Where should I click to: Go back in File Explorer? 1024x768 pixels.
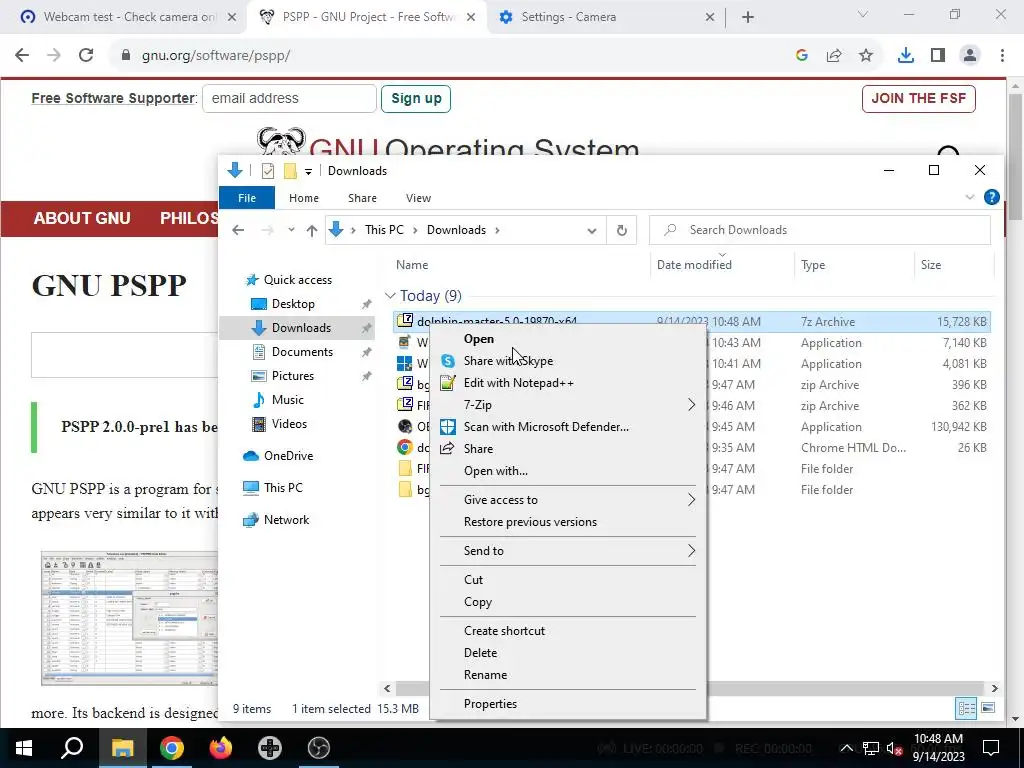pyautogui.click(x=238, y=230)
